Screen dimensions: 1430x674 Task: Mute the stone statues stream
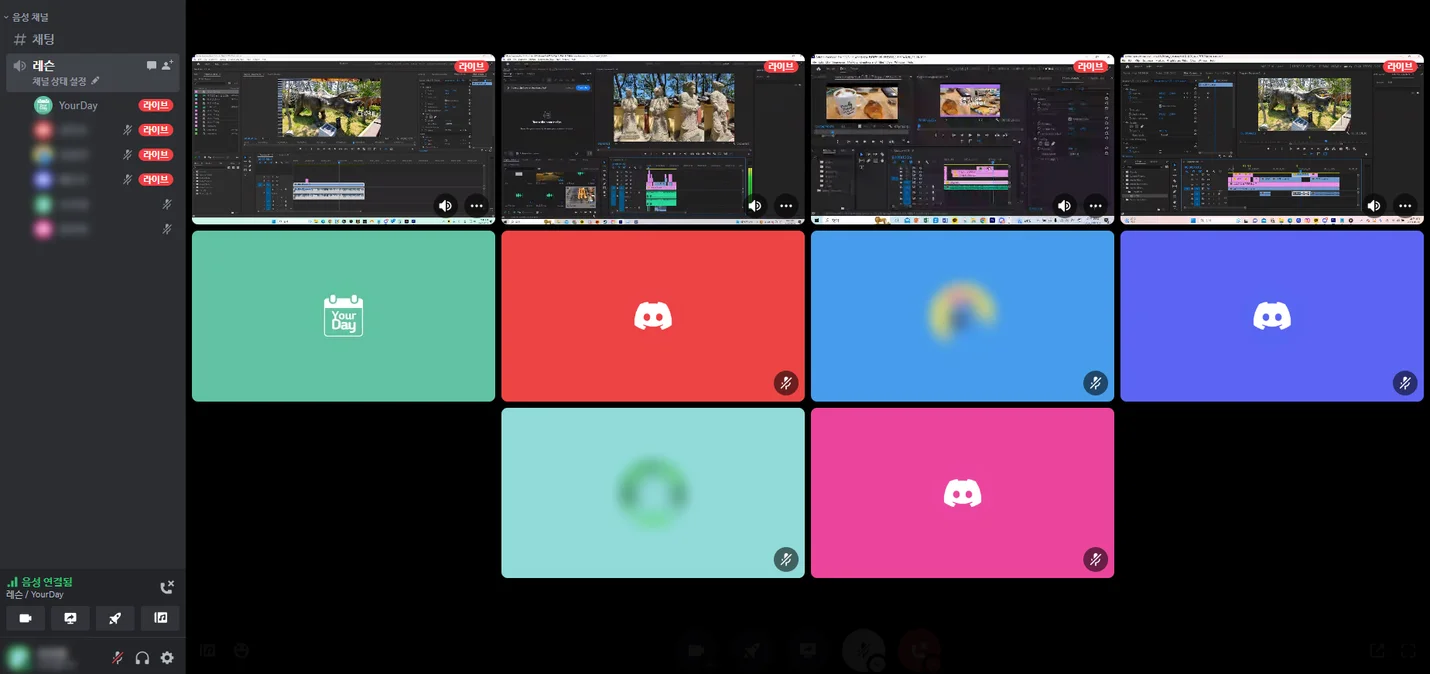tap(755, 205)
